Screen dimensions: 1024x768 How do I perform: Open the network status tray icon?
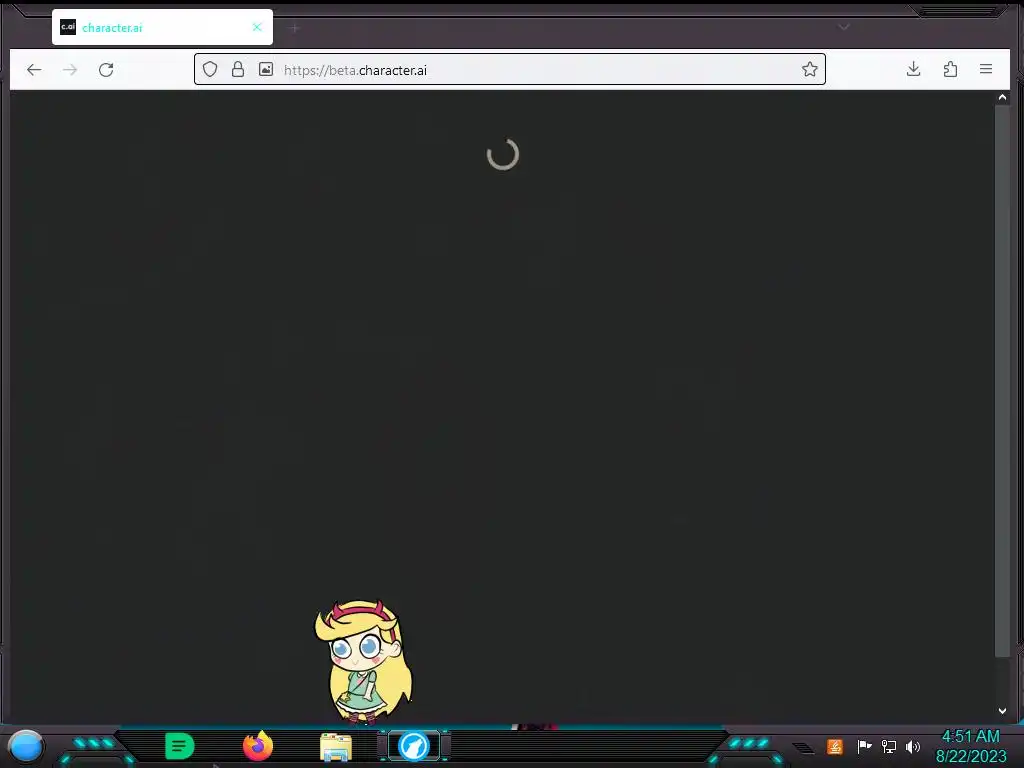(889, 746)
